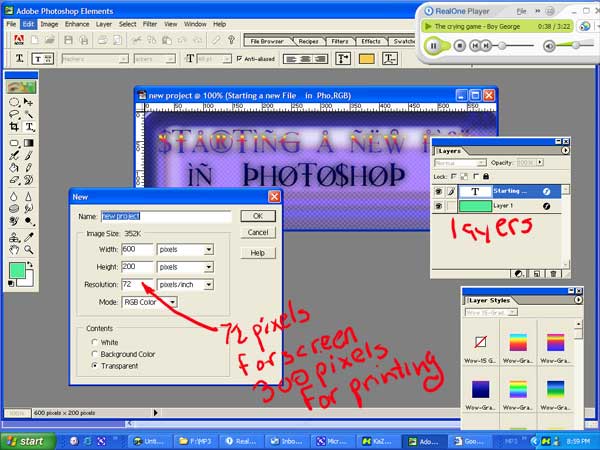The height and width of the screenshot is (450, 600).
Task: Click OK in the New dialog
Action: click(x=257, y=215)
